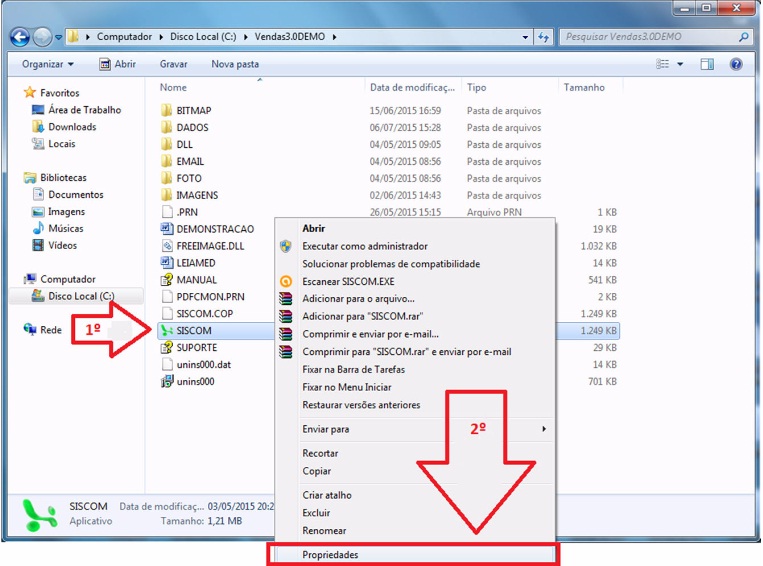763x566 pixels.
Task: Select the SUPORTE help file icon
Action: pos(167,347)
